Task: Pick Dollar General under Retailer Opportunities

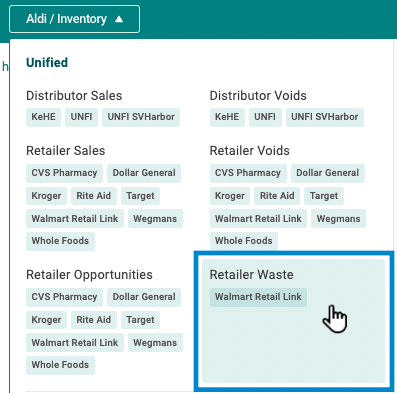Action: 144,297
